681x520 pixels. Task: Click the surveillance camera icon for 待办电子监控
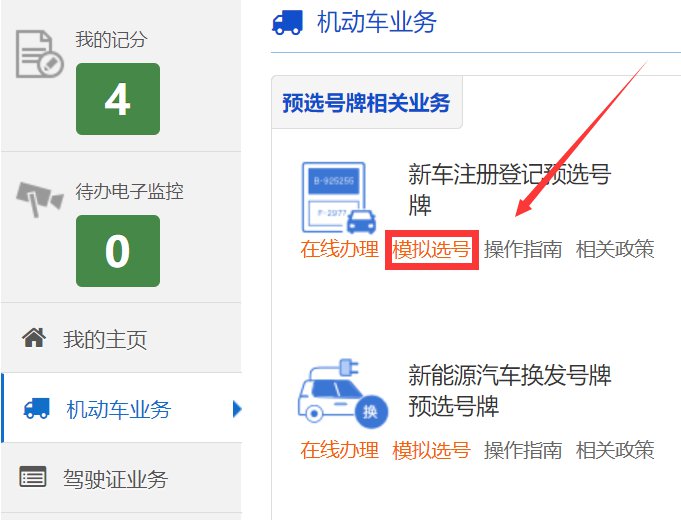(x=40, y=199)
